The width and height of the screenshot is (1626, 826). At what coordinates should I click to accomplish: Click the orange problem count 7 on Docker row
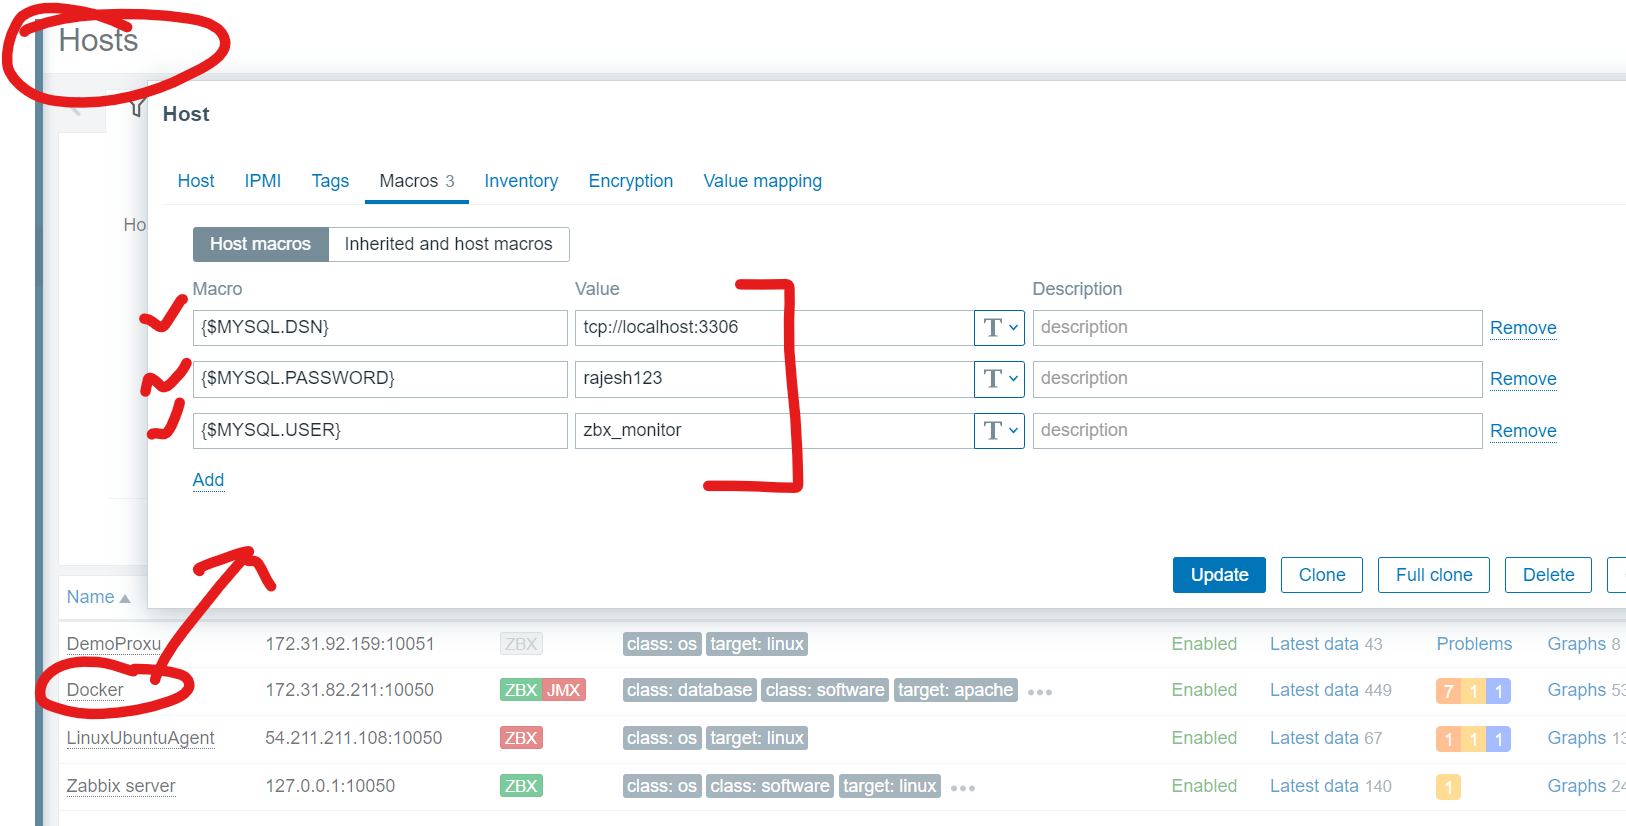point(1448,691)
